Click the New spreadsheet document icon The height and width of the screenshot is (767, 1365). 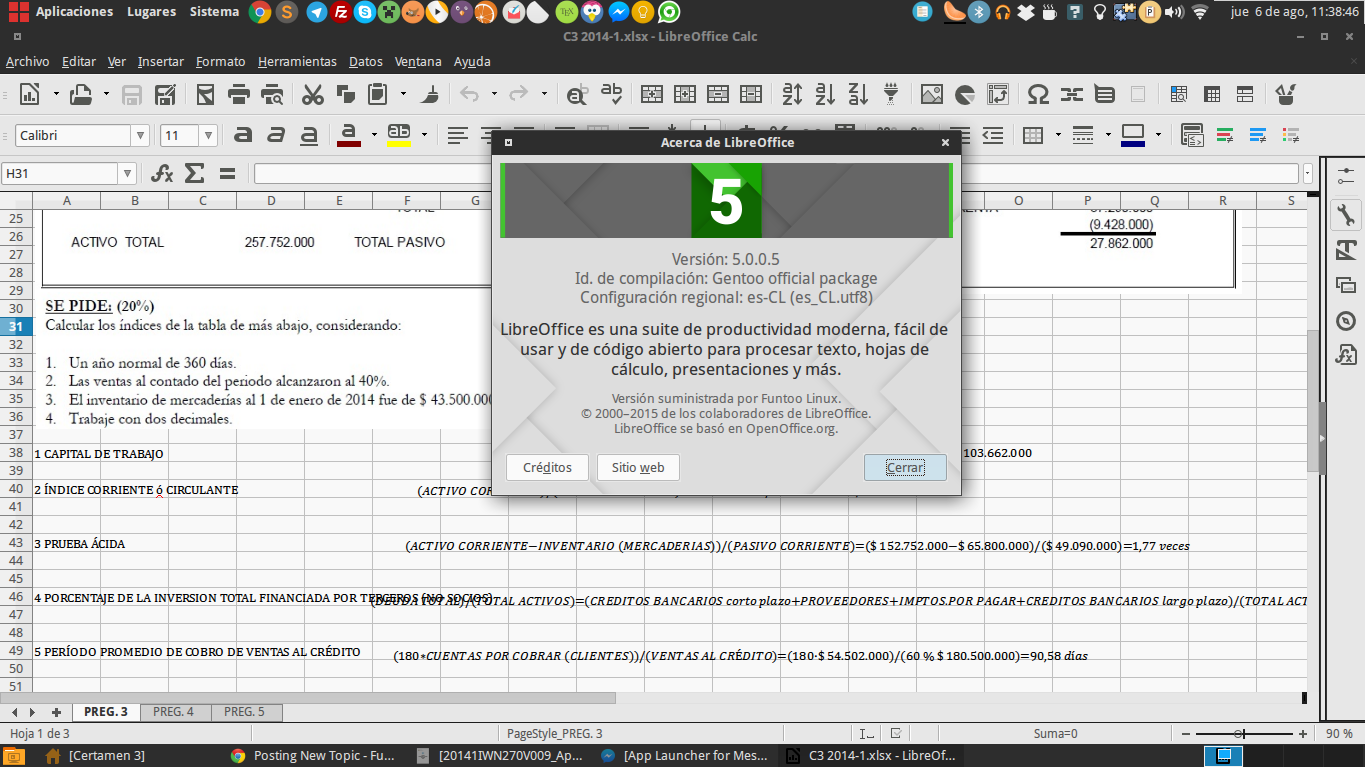(x=30, y=95)
